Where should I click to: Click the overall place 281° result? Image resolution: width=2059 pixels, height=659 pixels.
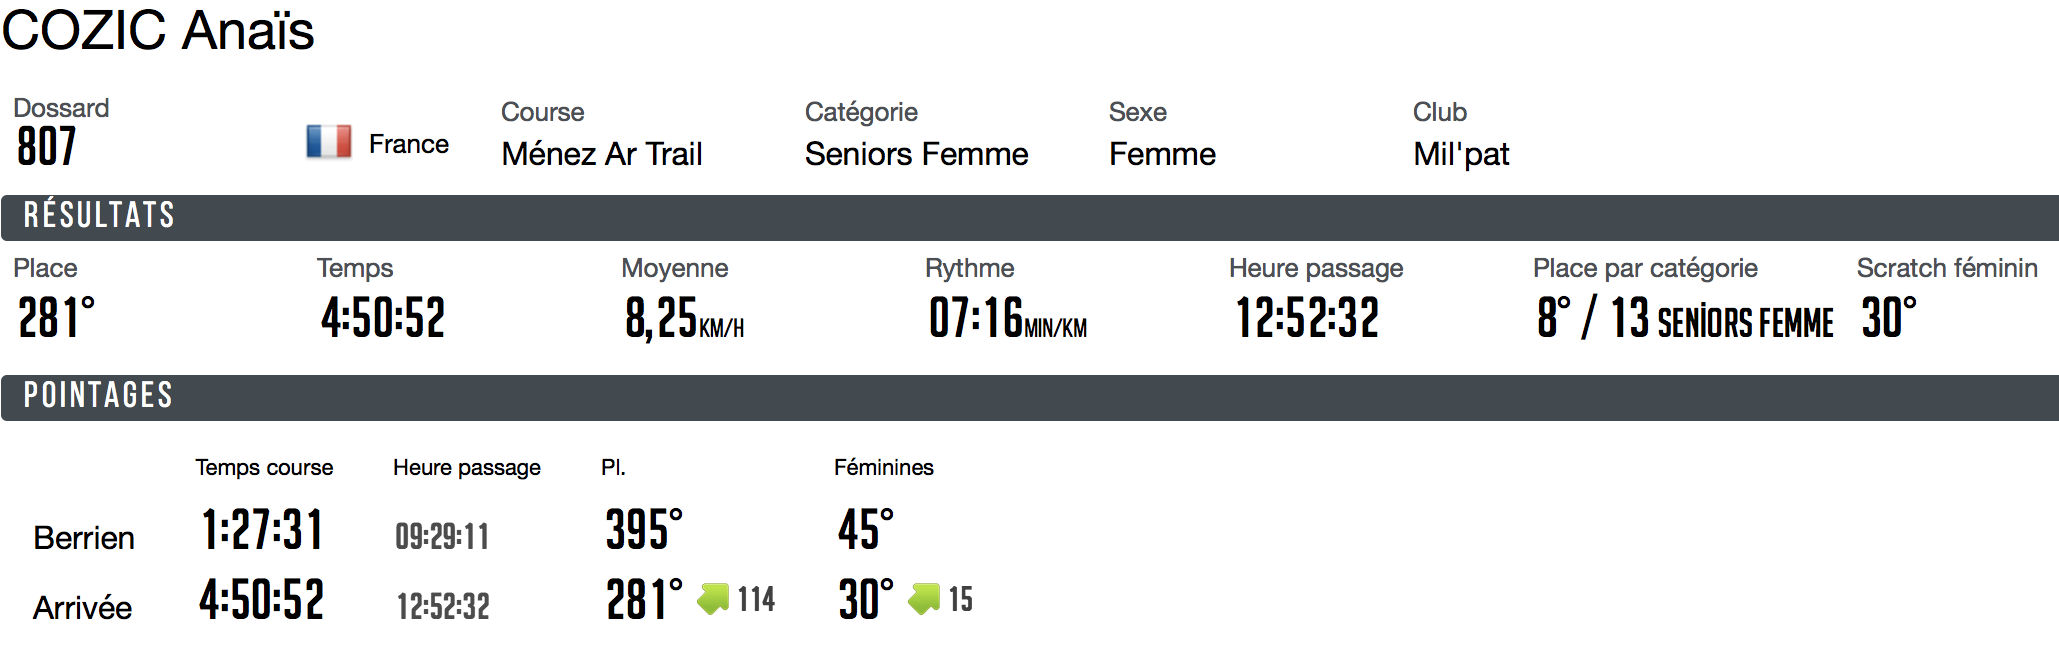click(x=57, y=318)
